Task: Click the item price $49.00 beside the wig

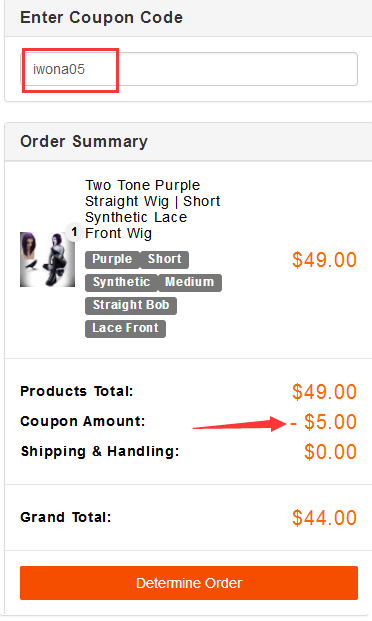Action: click(324, 260)
